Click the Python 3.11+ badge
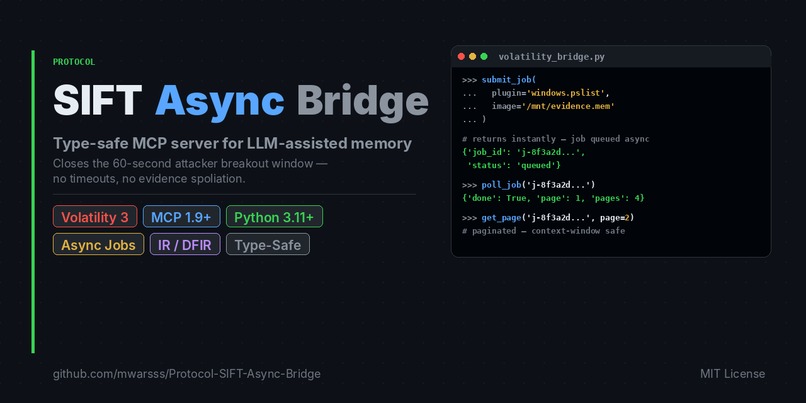Viewport: 806px width, 403px height. click(274, 216)
